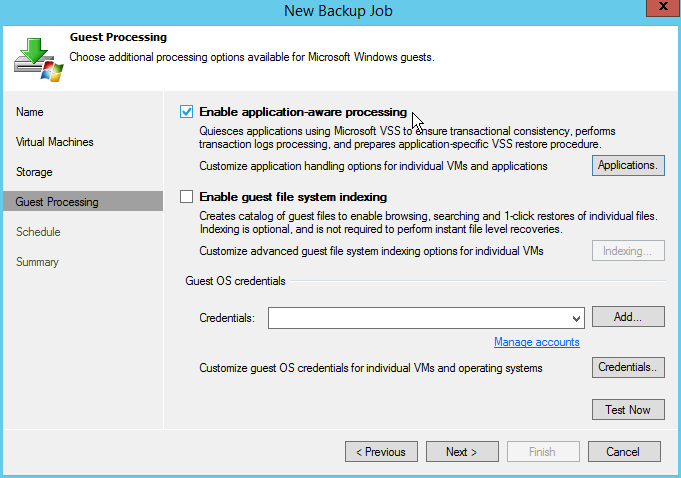Enable guest file system indexing checkbox
681x478 pixels.
(187, 197)
